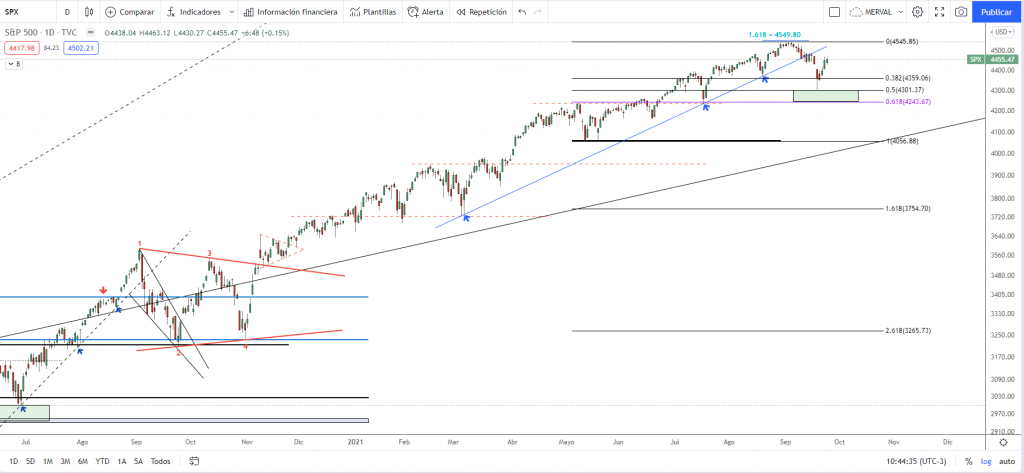The image size is (1024, 473).
Task: Click the legend status dot icon
Action: (x=91, y=33)
